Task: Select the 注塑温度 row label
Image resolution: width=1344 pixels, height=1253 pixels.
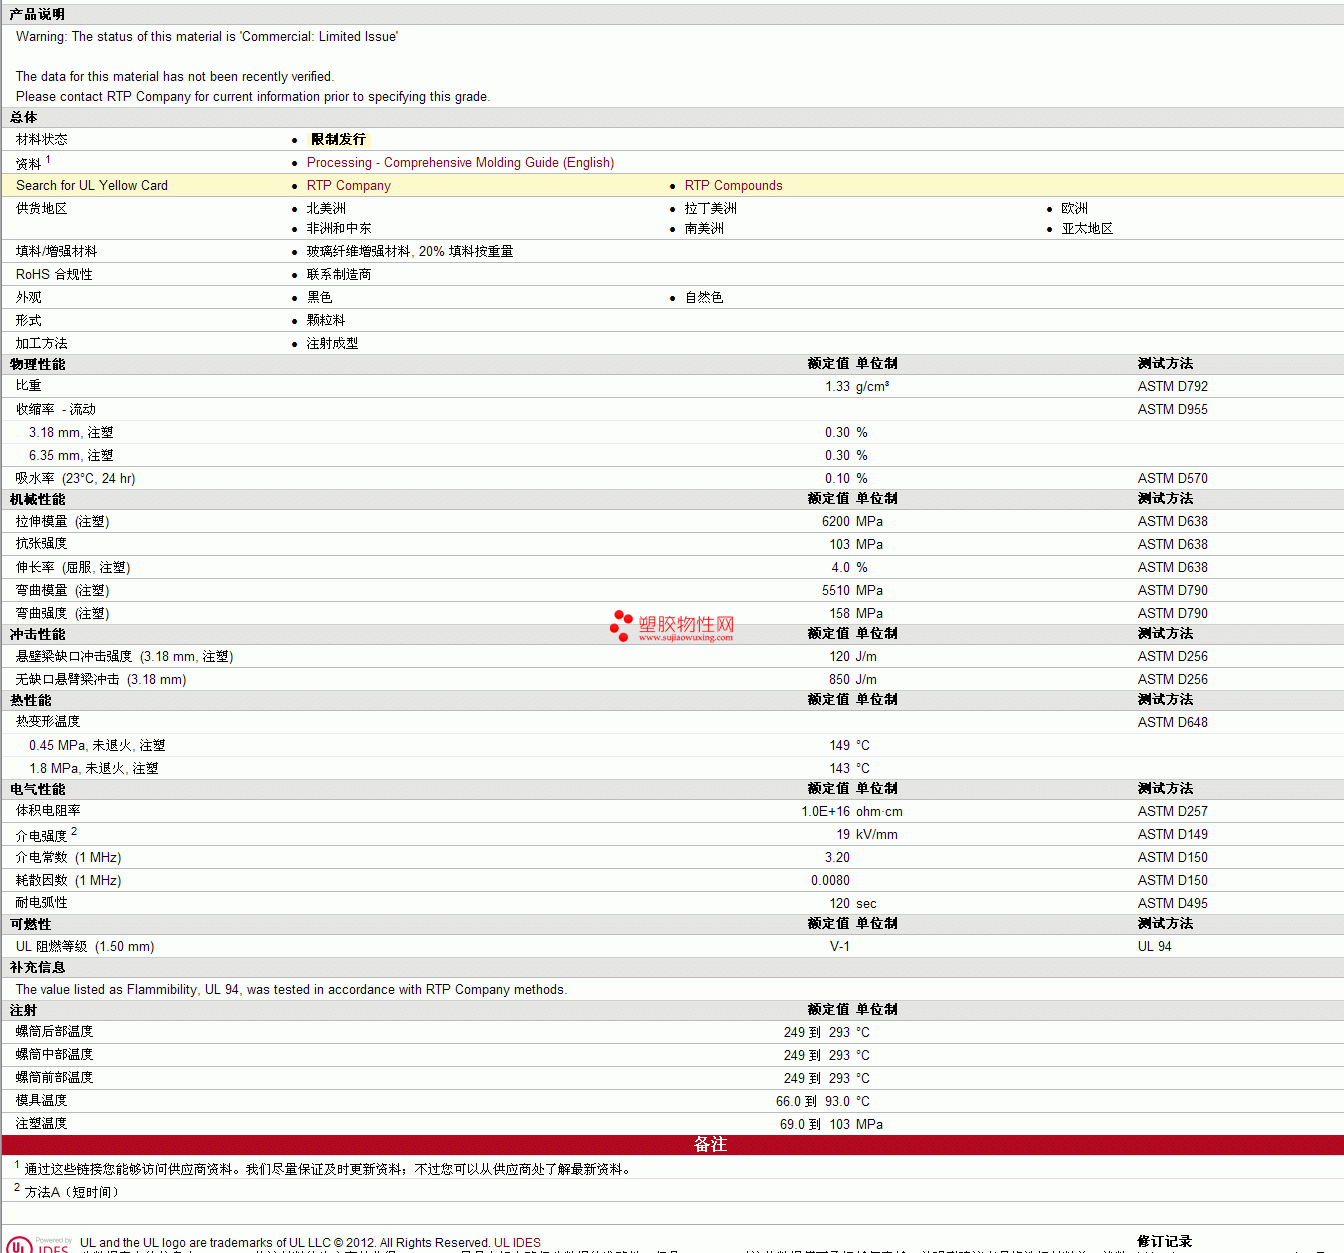Action: point(41,1123)
